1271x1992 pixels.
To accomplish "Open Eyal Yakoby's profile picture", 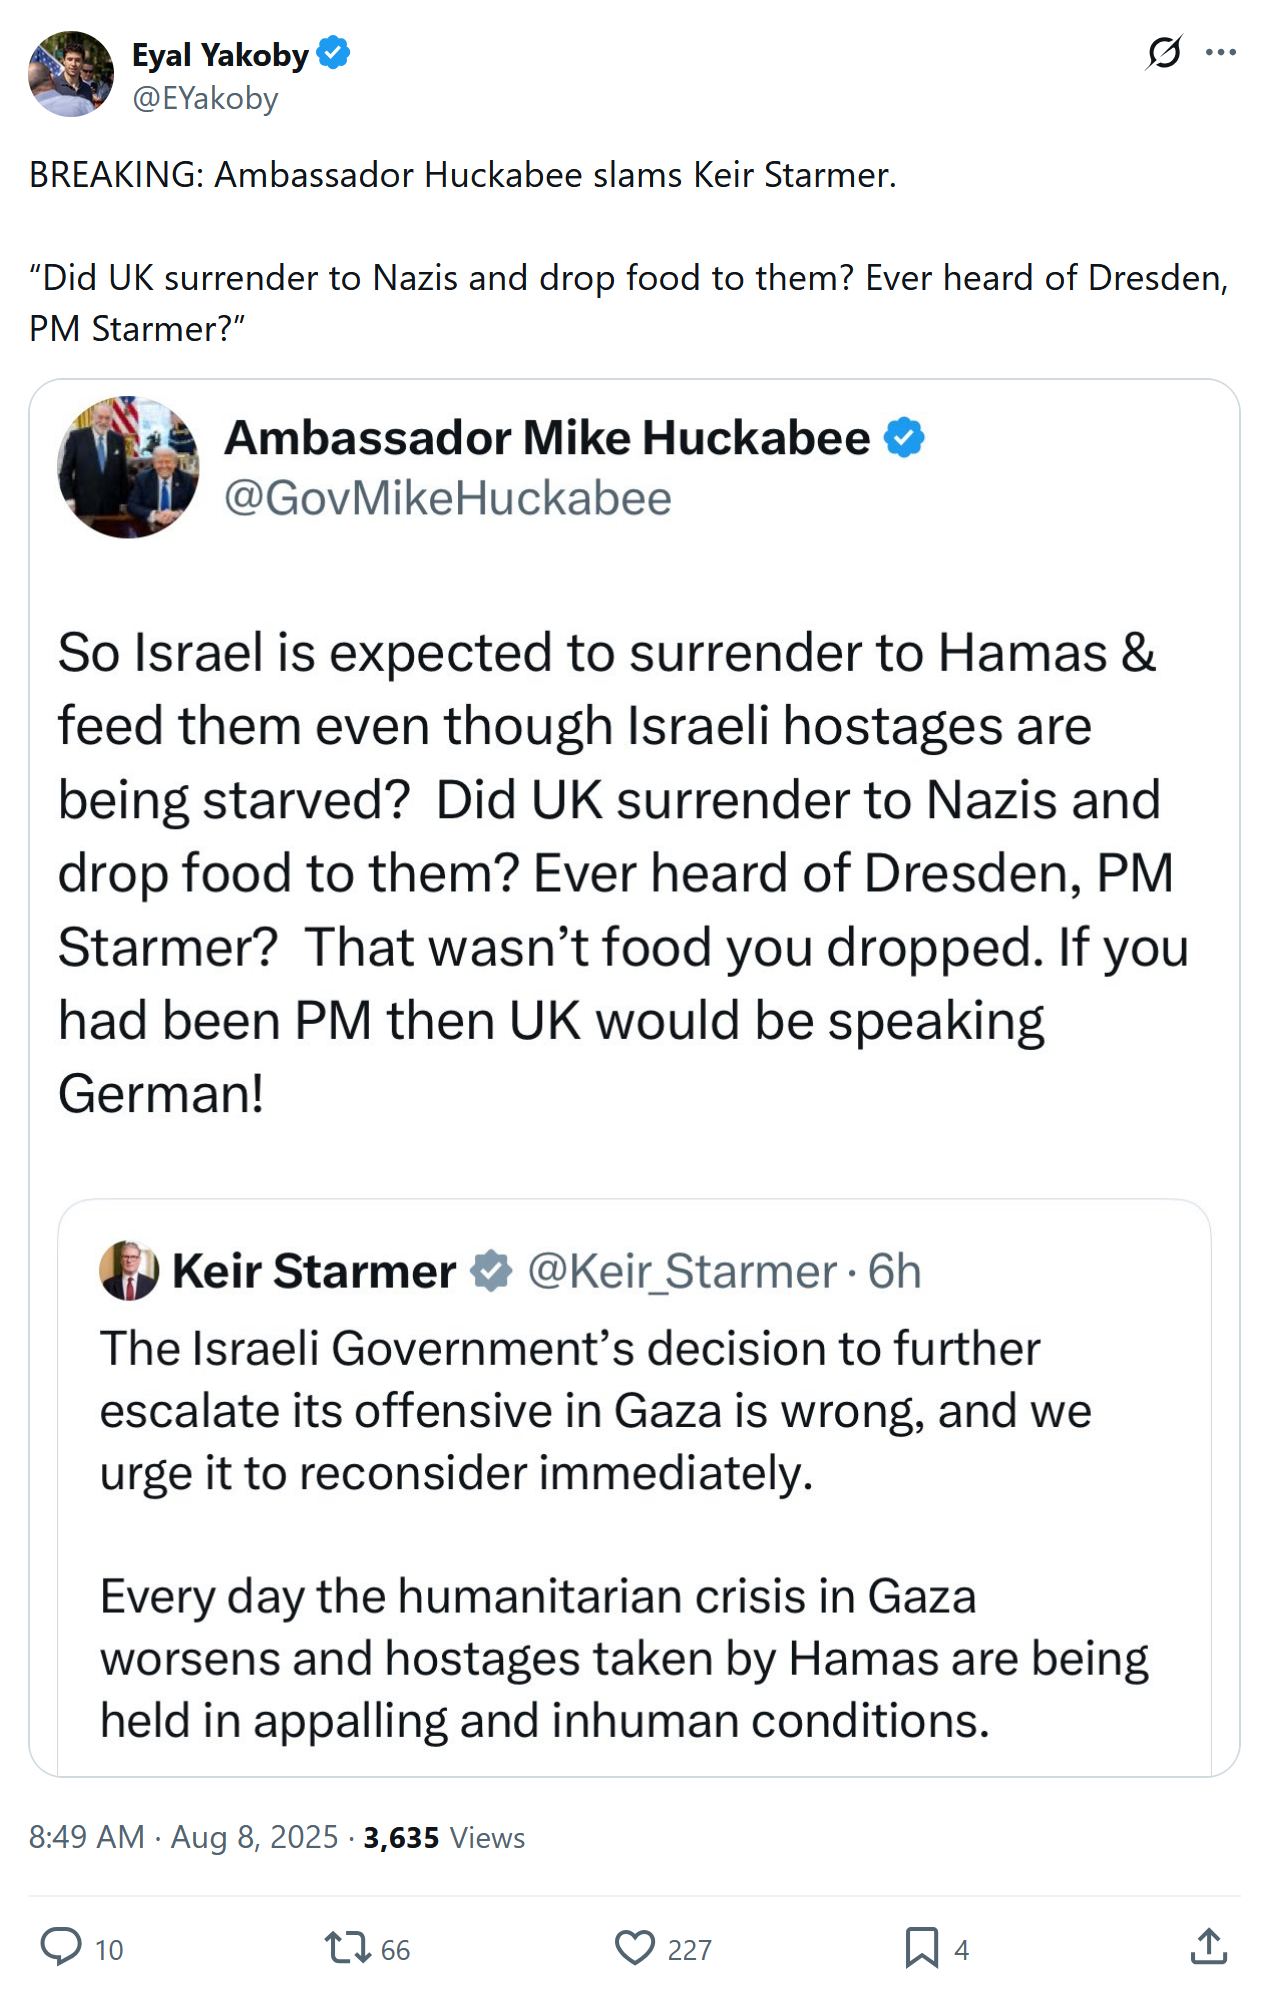I will 71,74.
